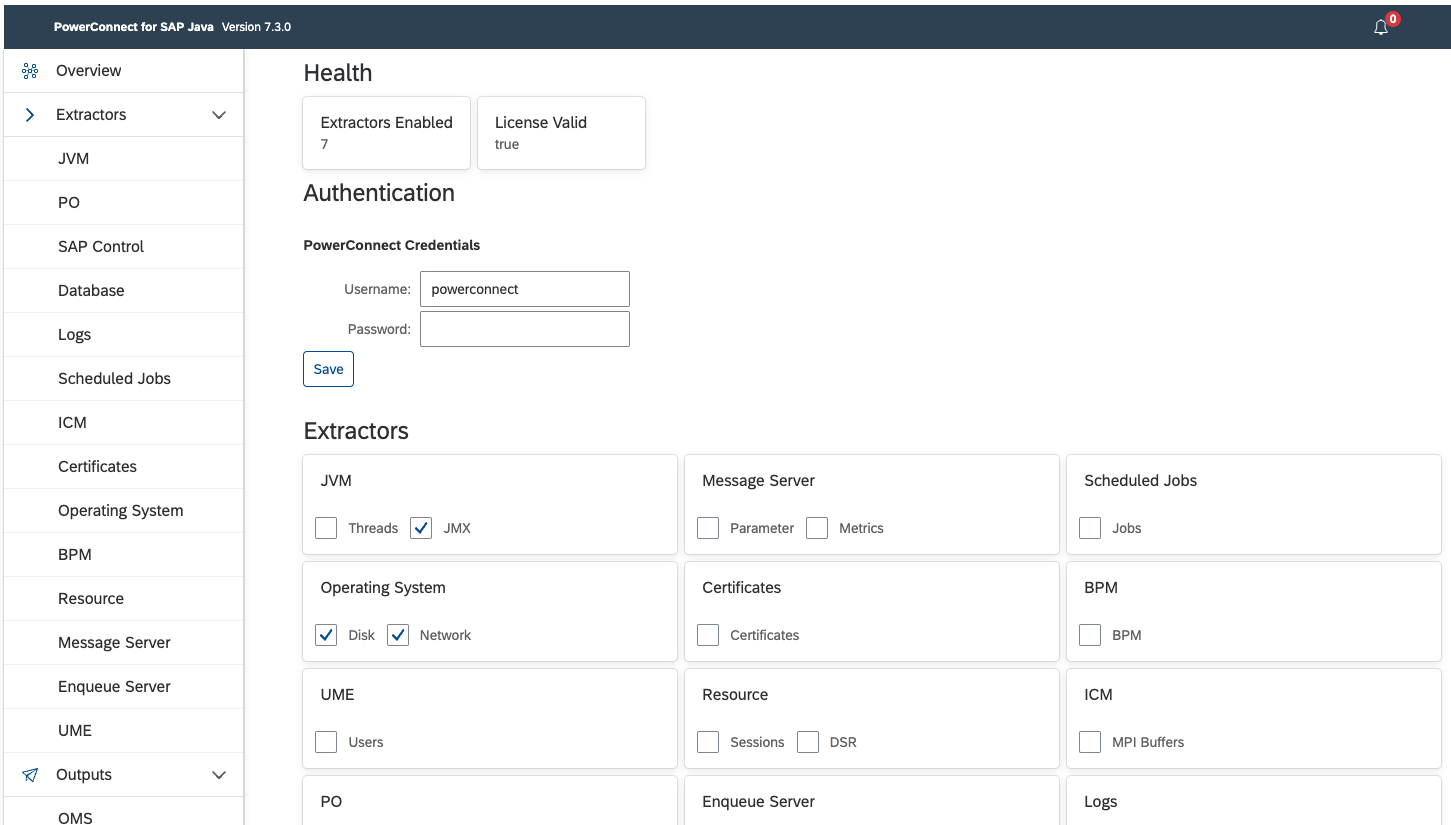
Task: Select Enqueue Server from sidebar
Action: (114, 687)
